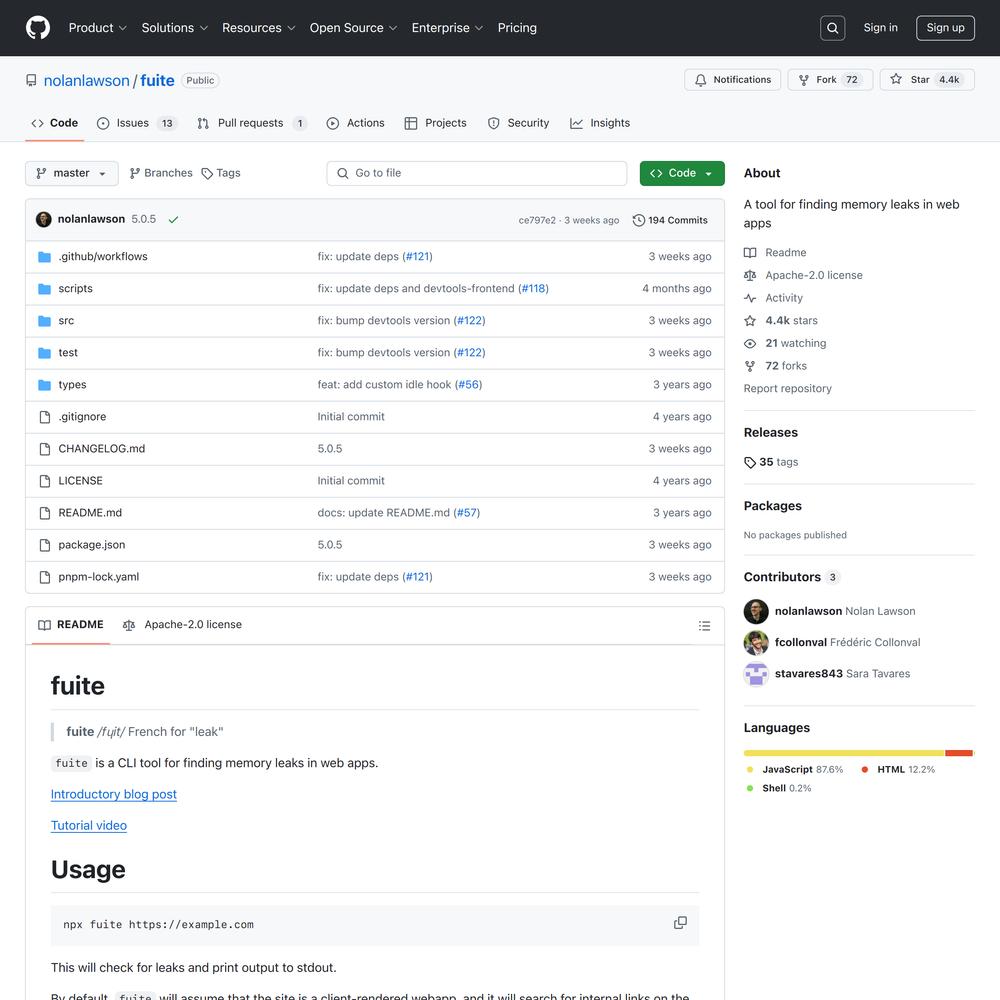This screenshot has height=1000, width=1000.
Task: Click the red HTML language bar segment
Action: [x=959, y=753]
